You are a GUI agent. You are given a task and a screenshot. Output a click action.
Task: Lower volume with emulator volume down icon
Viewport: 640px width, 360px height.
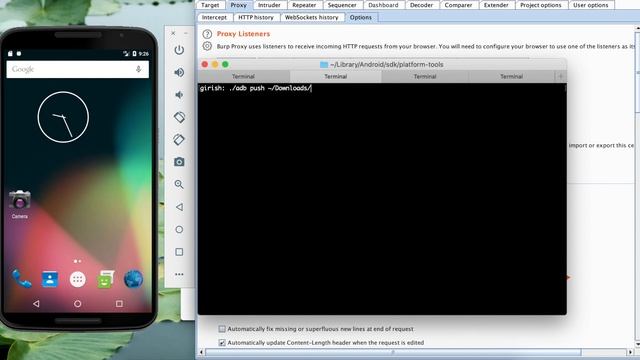(179, 95)
